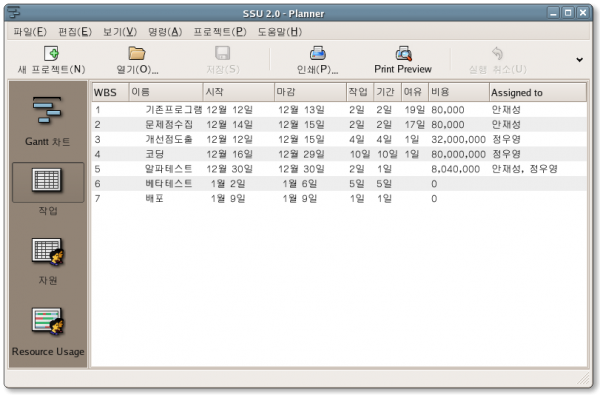Click cost value 80,000,000
The height and width of the screenshot is (395, 600).
click(458, 154)
